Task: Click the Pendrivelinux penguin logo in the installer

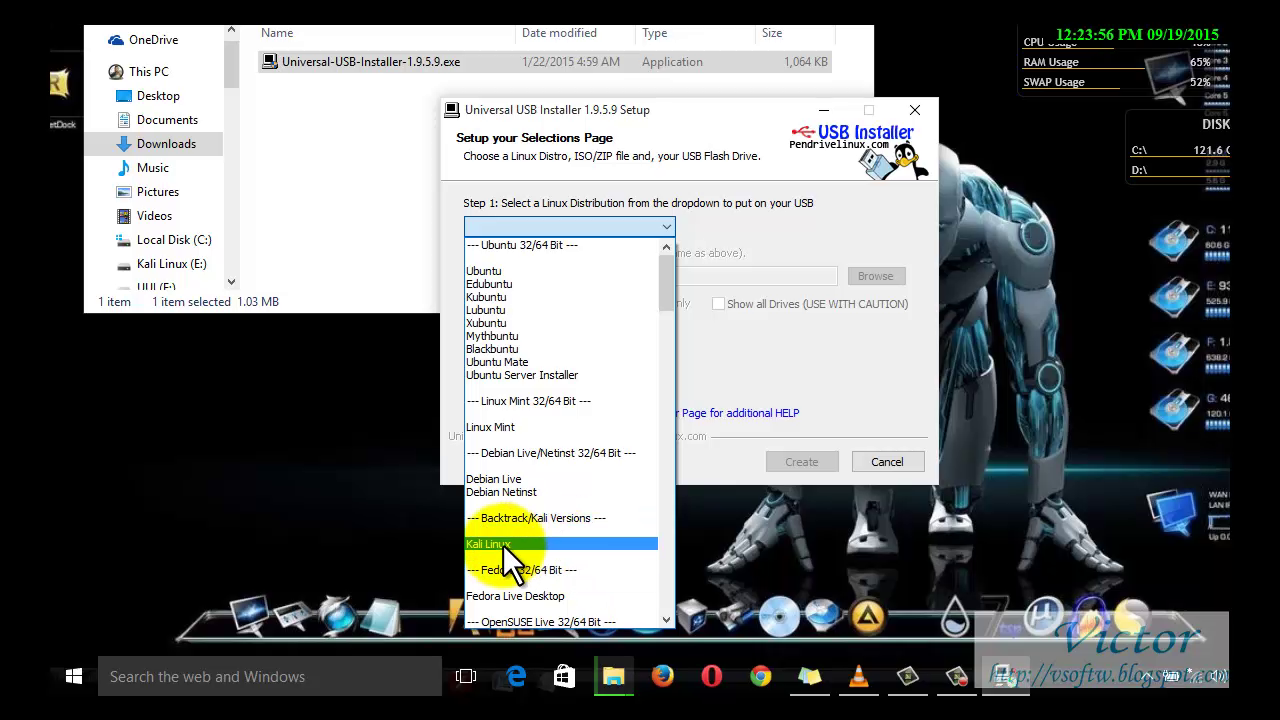Action: (911, 160)
